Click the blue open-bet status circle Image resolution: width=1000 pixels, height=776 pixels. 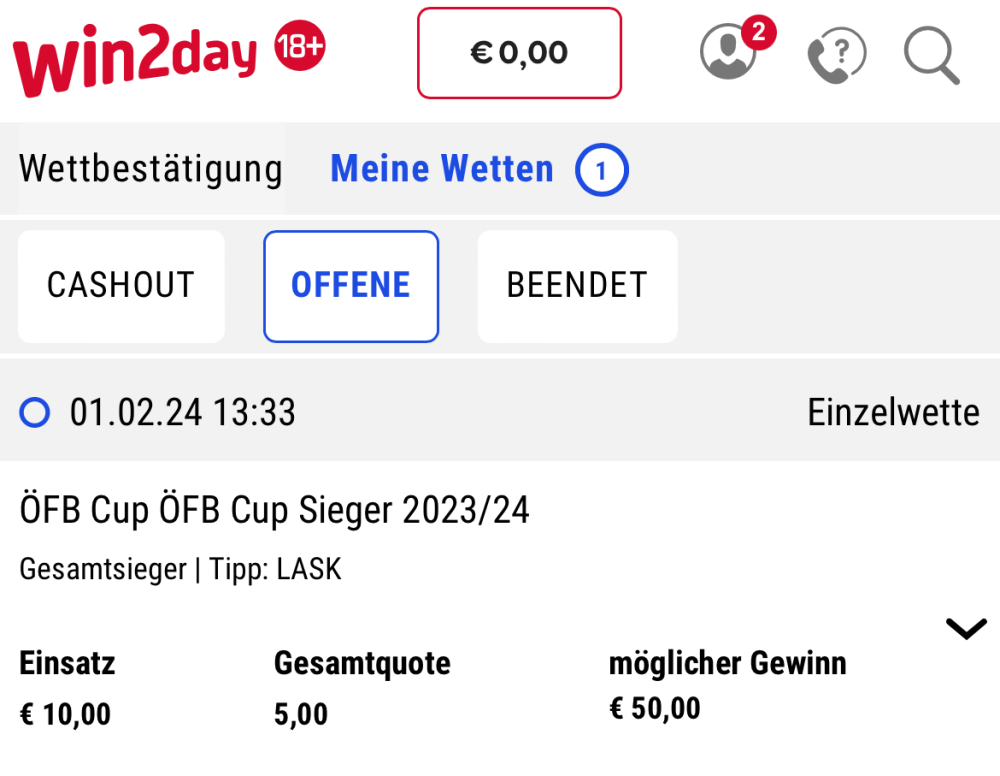[35, 412]
